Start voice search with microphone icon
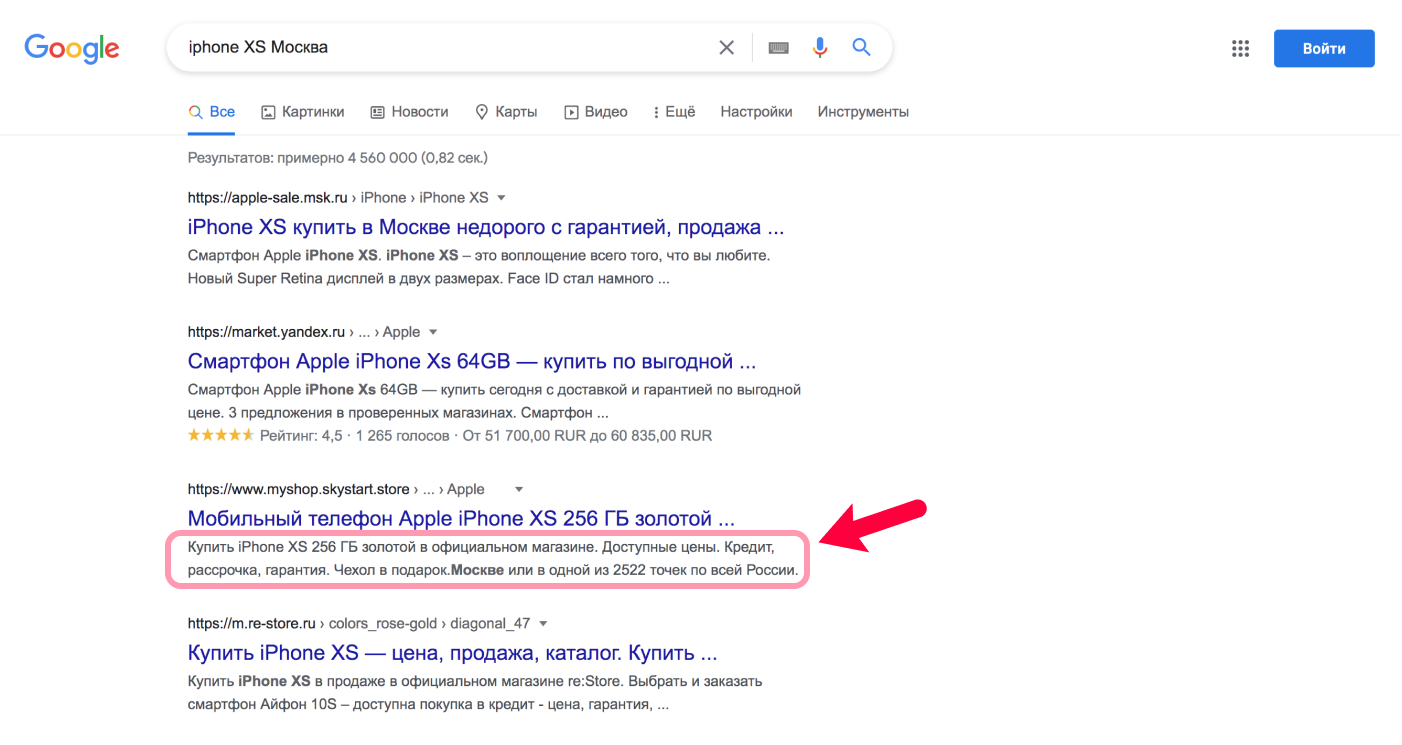 [820, 48]
